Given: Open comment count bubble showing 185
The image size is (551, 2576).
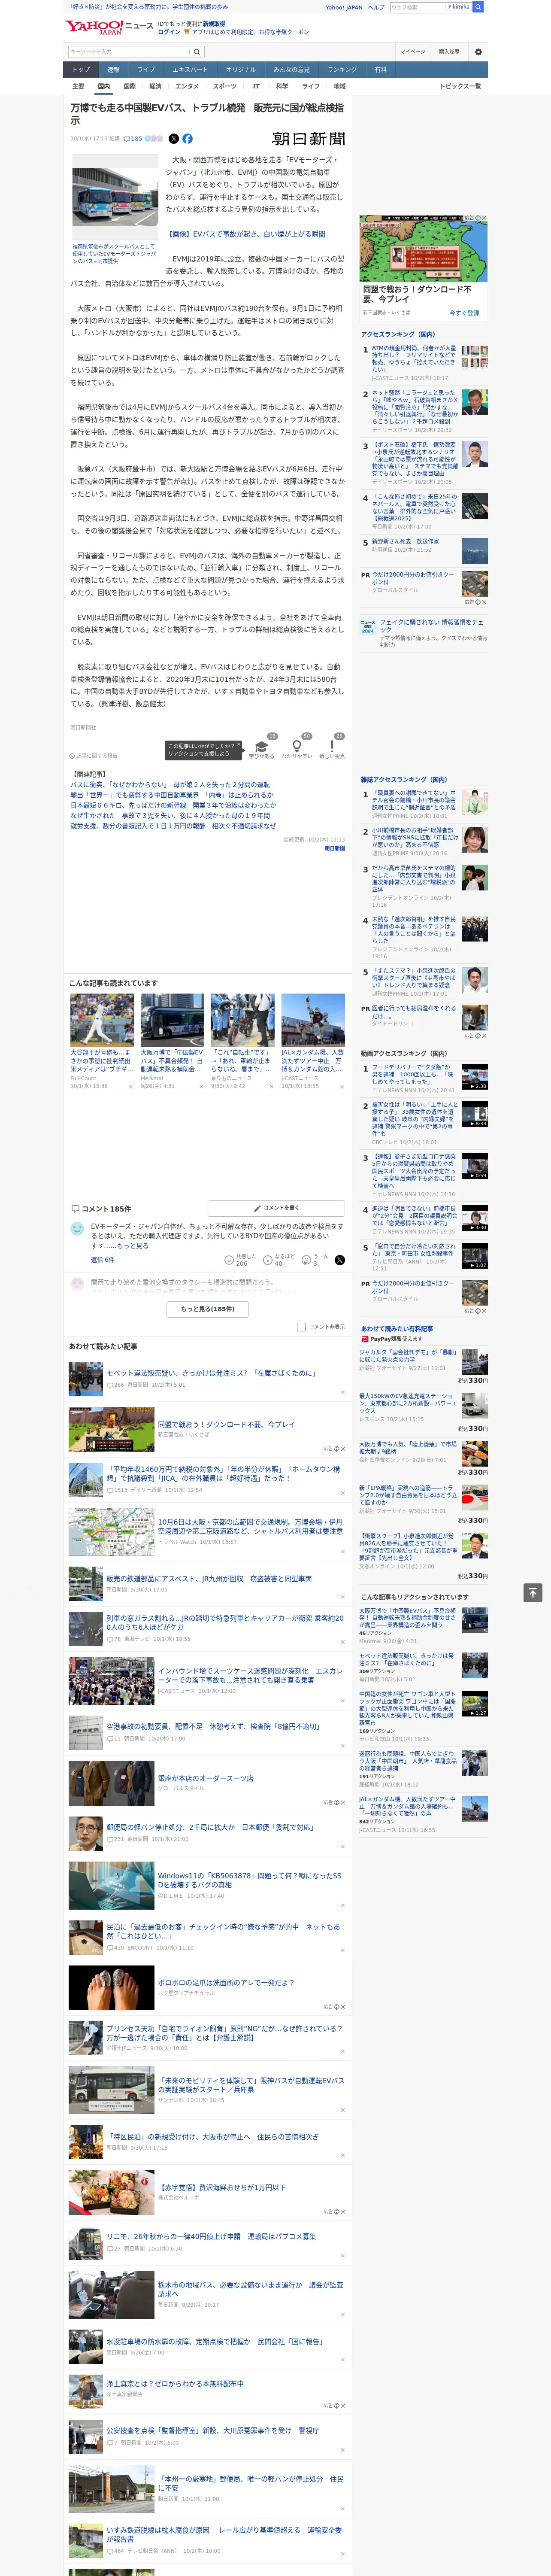Looking at the screenshot, I should coord(133,139).
